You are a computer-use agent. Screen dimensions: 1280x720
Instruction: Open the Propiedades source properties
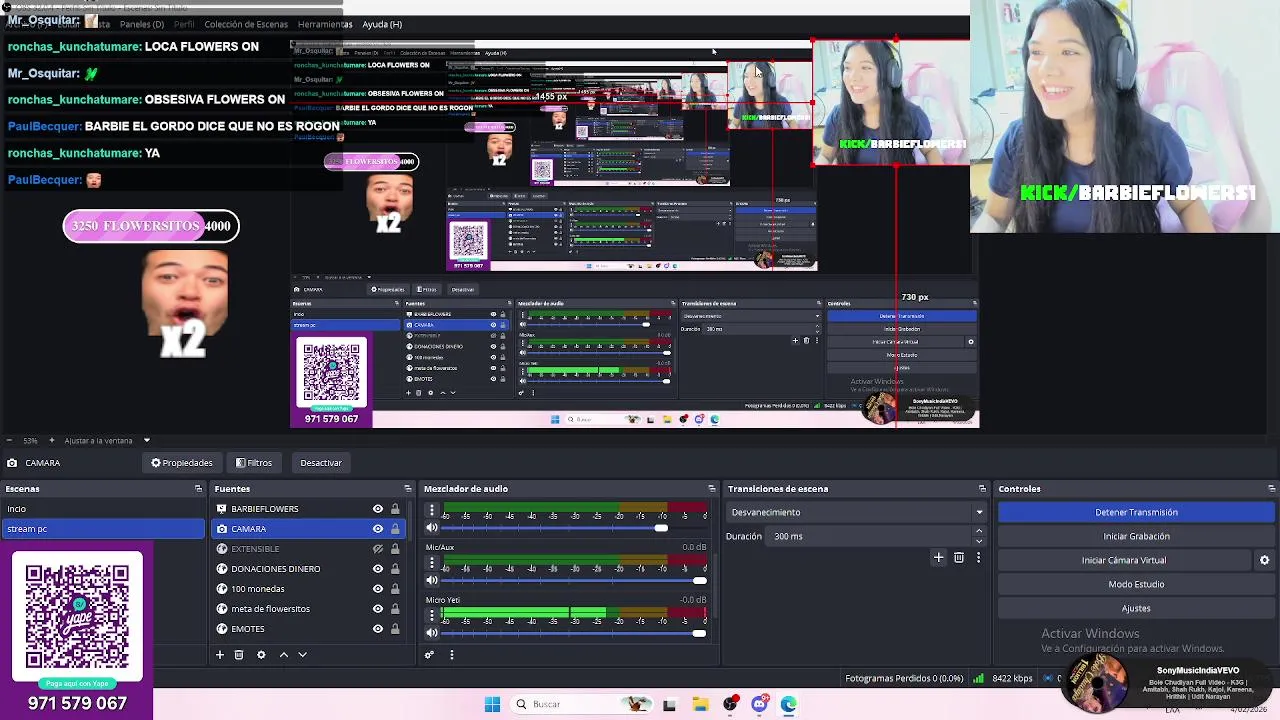point(182,463)
